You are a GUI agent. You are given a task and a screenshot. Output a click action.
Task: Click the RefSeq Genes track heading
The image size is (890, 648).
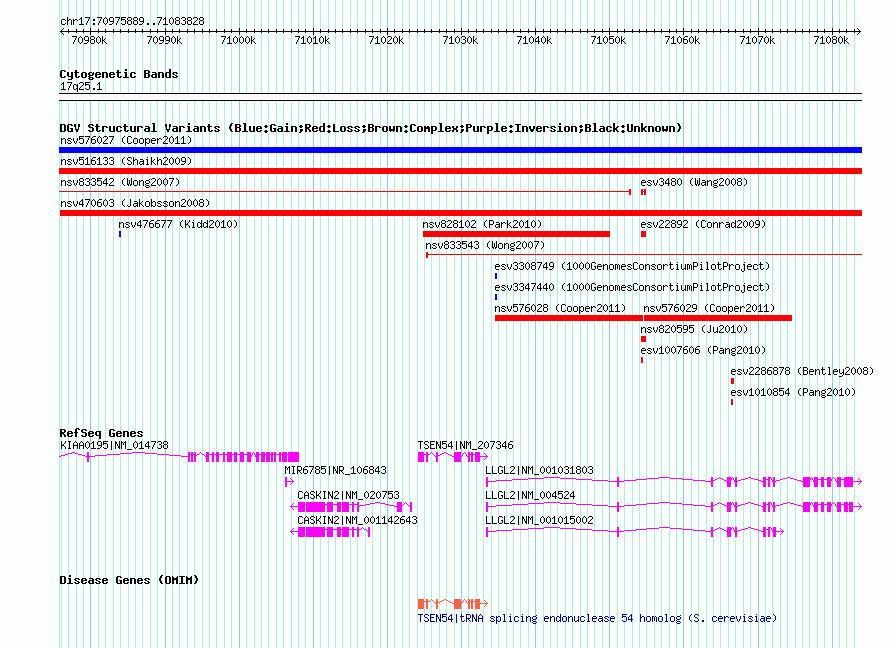click(101, 433)
